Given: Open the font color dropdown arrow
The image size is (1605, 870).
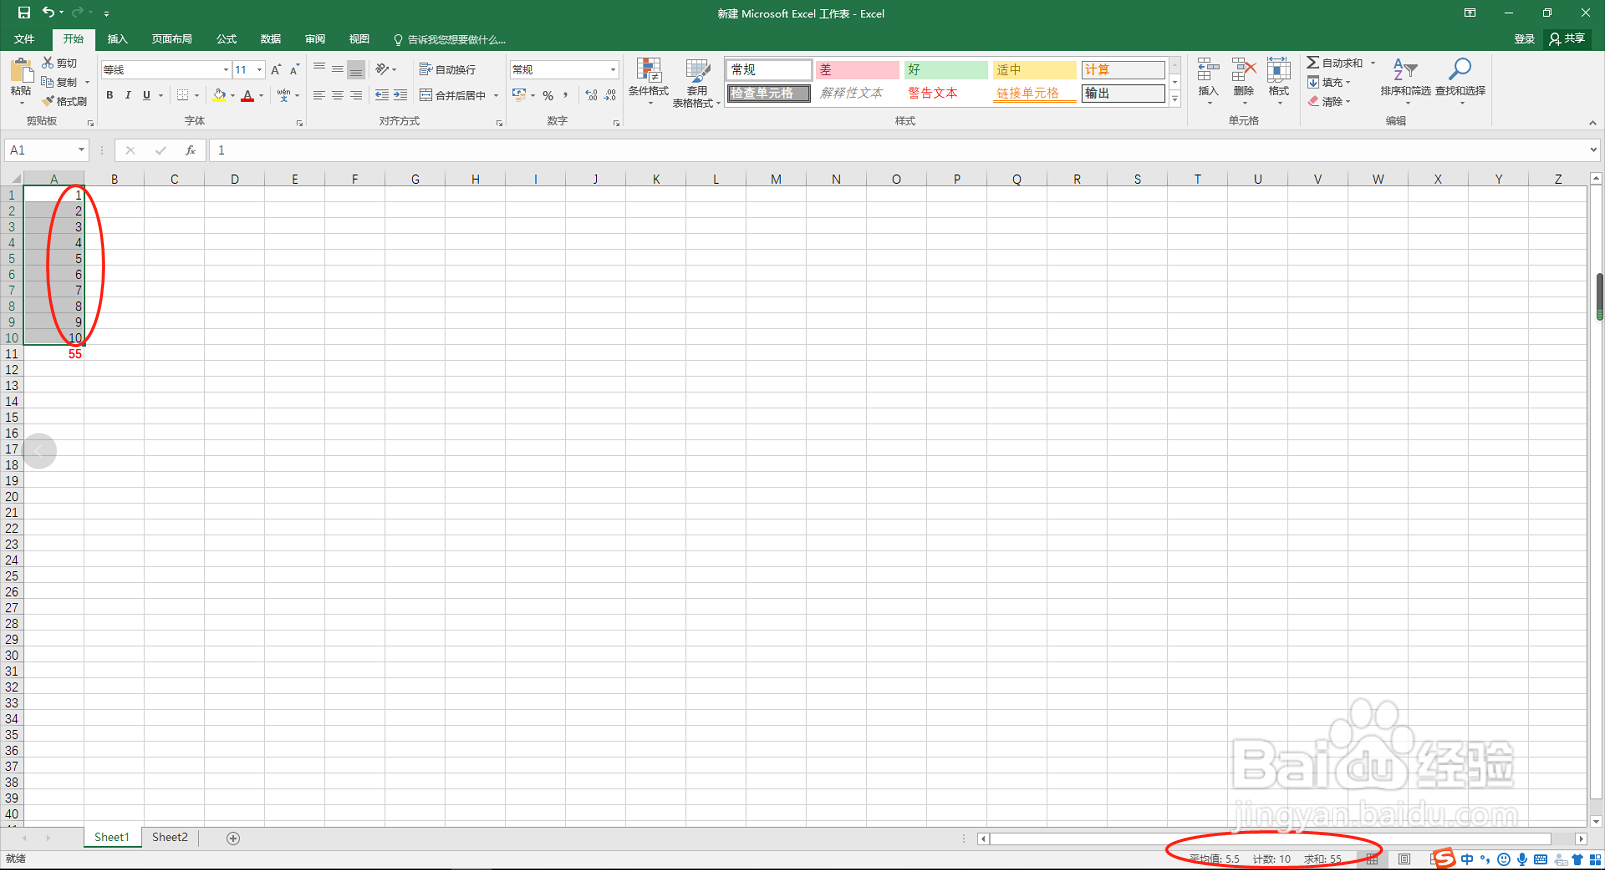Looking at the screenshot, I should tap(261, 95).
